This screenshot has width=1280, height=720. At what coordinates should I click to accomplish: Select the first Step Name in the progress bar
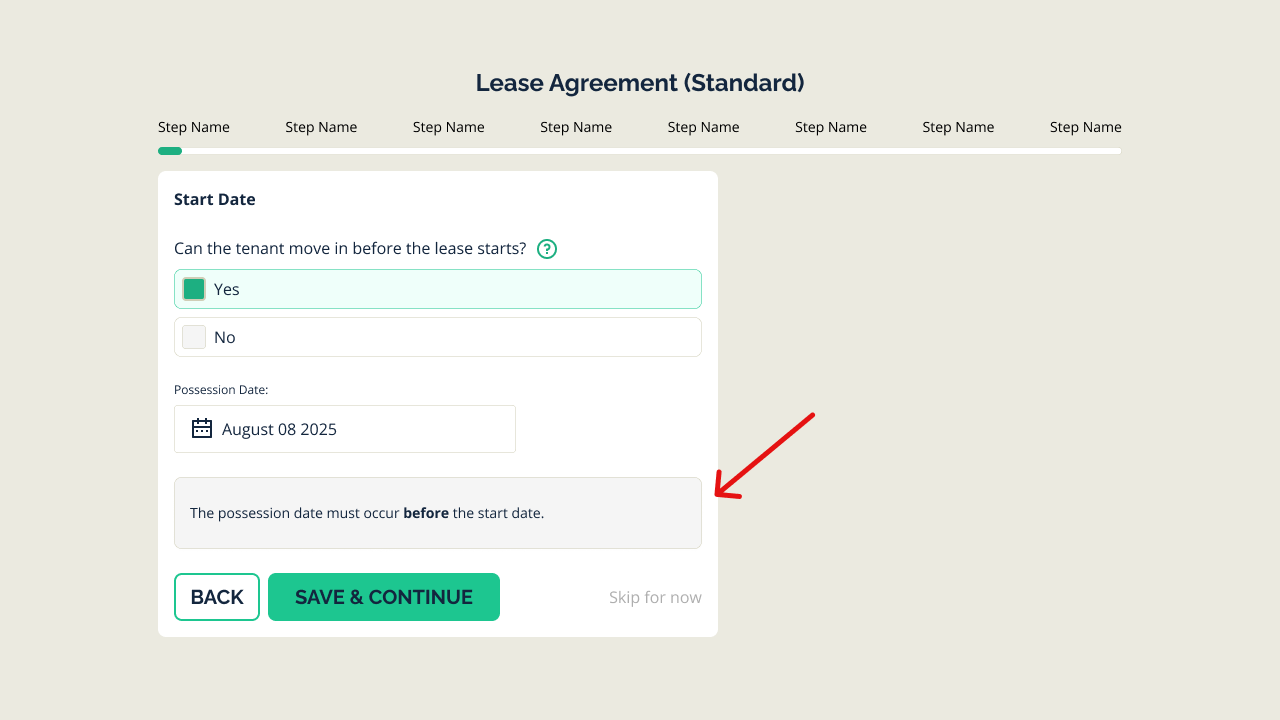click(x=193, y=127)
